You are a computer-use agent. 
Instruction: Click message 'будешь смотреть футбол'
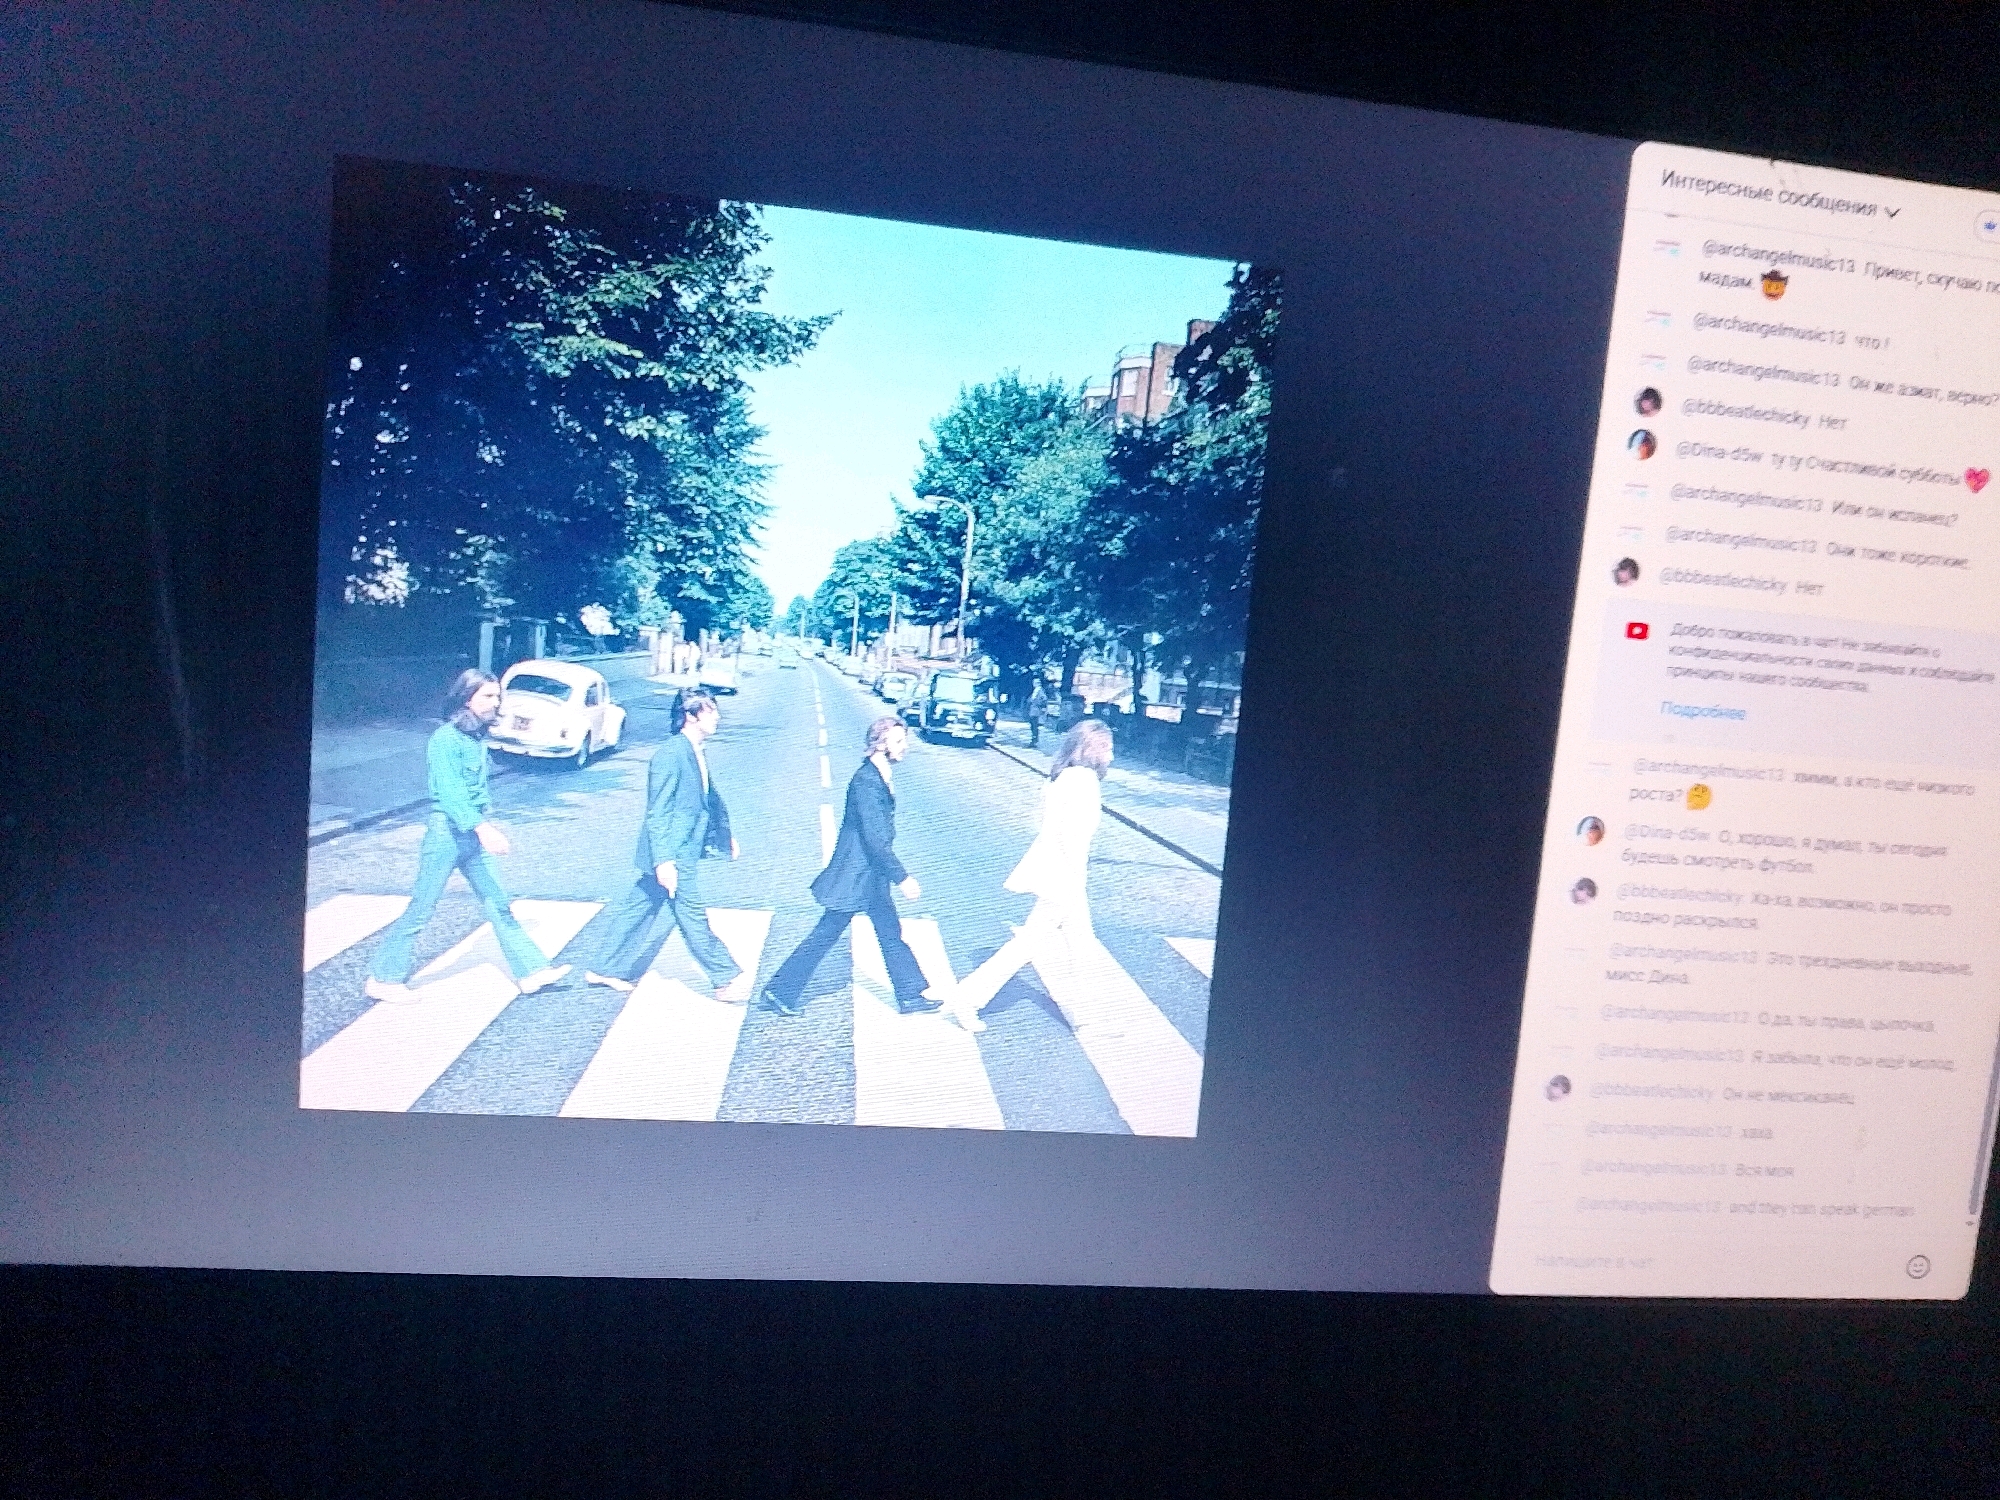(x=1716, y=862)
